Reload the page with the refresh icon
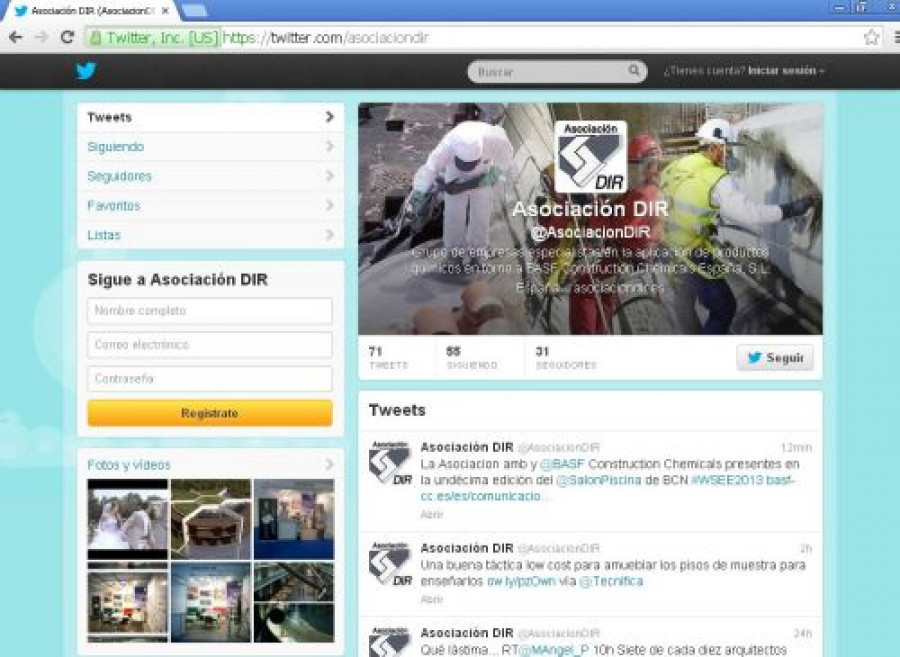Image resolution: width=900 pixels, height=657 pixels. 67,37
